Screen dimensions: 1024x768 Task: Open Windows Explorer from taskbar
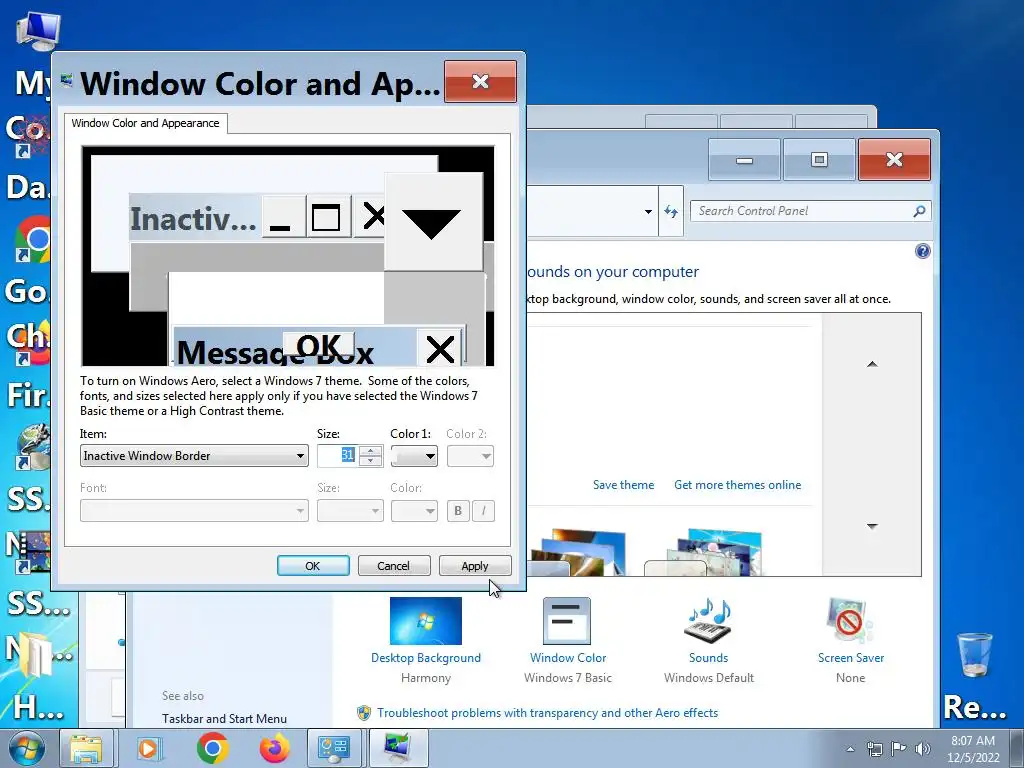coord(86,748)
